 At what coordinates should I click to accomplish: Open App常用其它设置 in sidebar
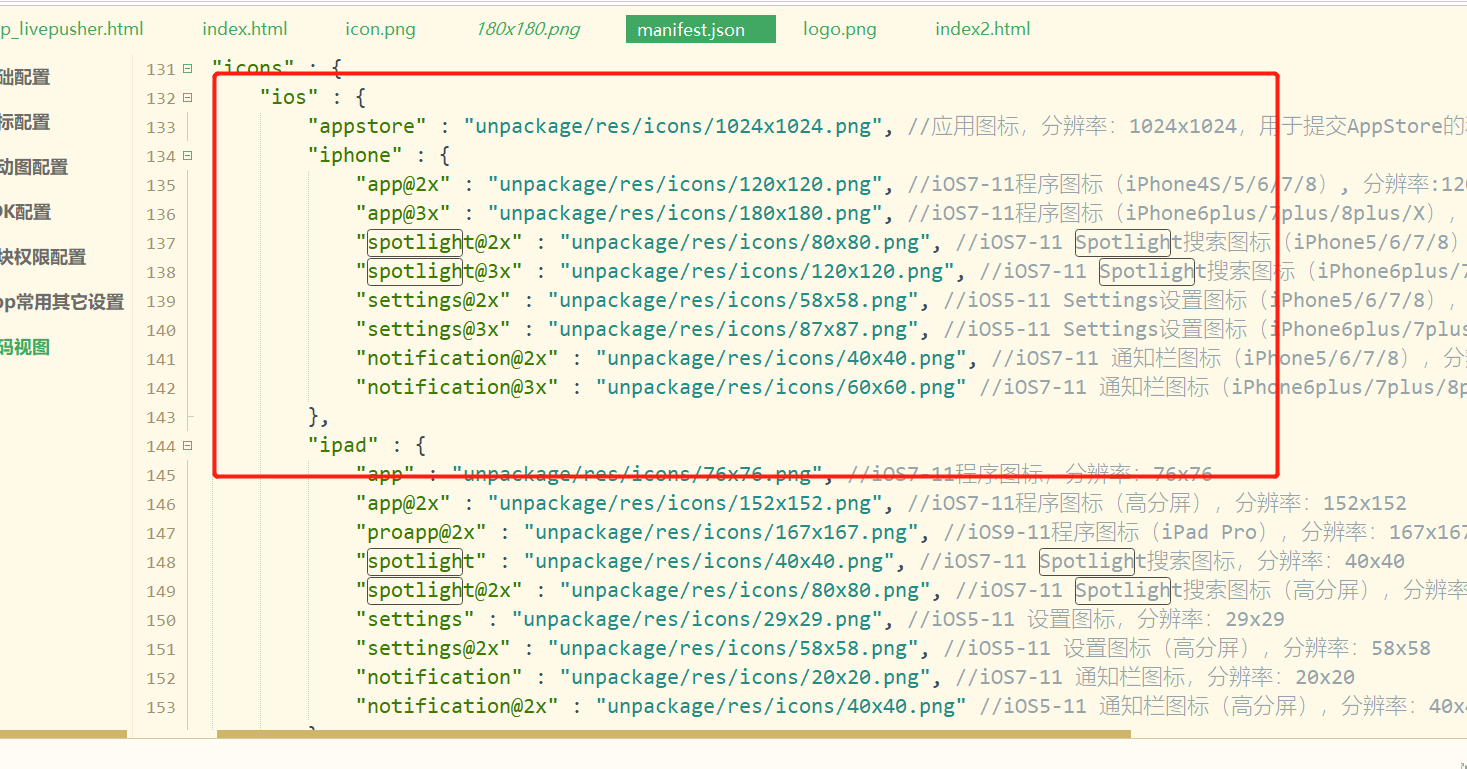click(x=61, y=302)
